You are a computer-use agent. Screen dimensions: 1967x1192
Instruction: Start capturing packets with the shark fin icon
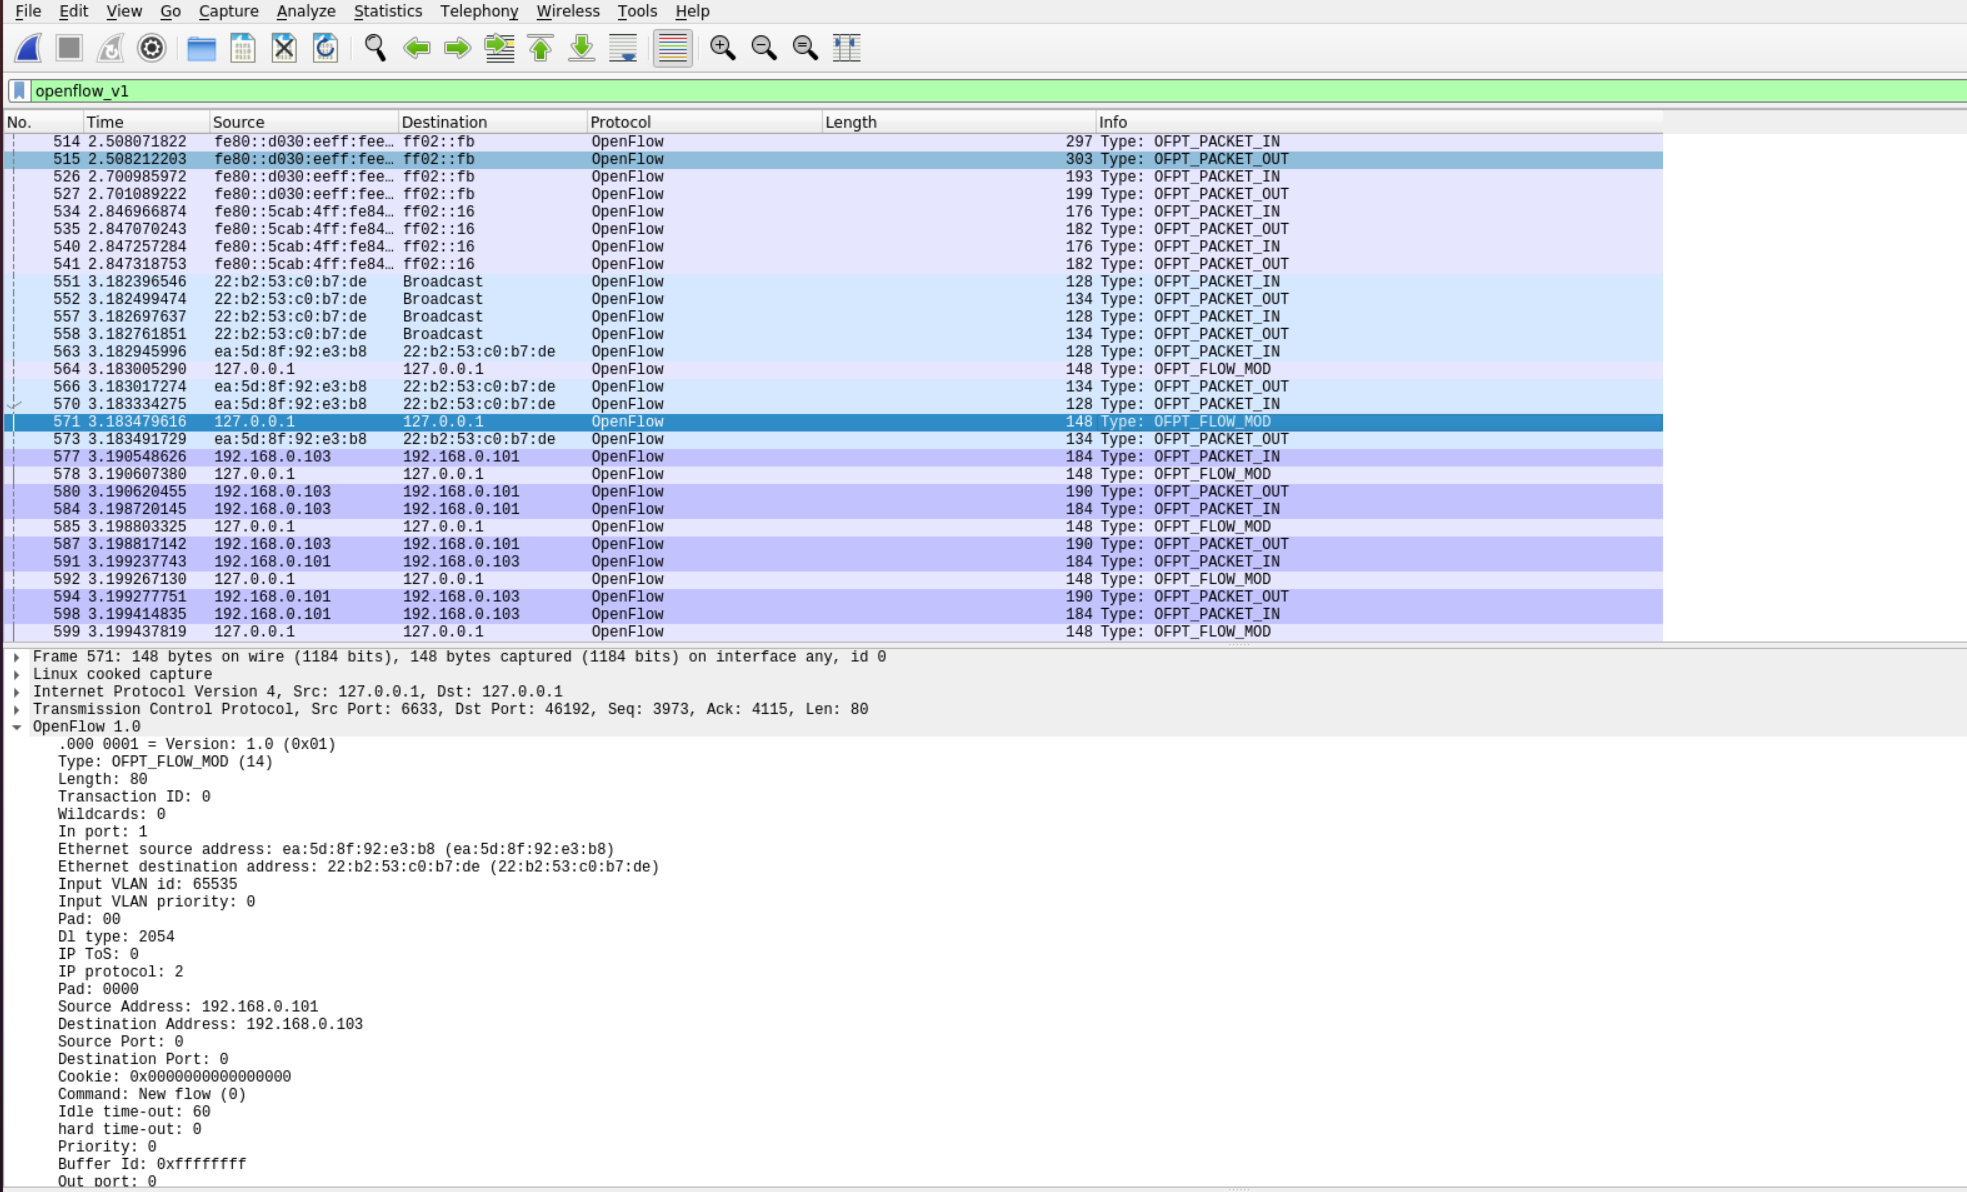click(x=29, y=48)
